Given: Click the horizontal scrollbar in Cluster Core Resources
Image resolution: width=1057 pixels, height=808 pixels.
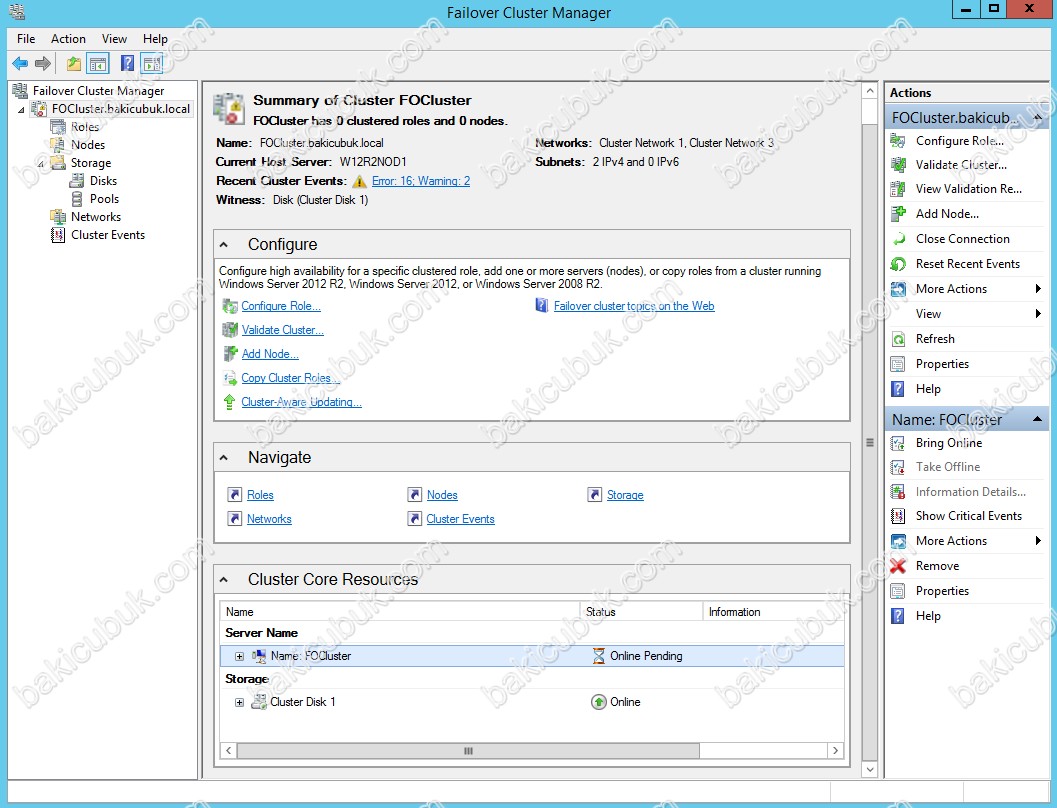Looking at the screenshot, I should coord(468,751).
